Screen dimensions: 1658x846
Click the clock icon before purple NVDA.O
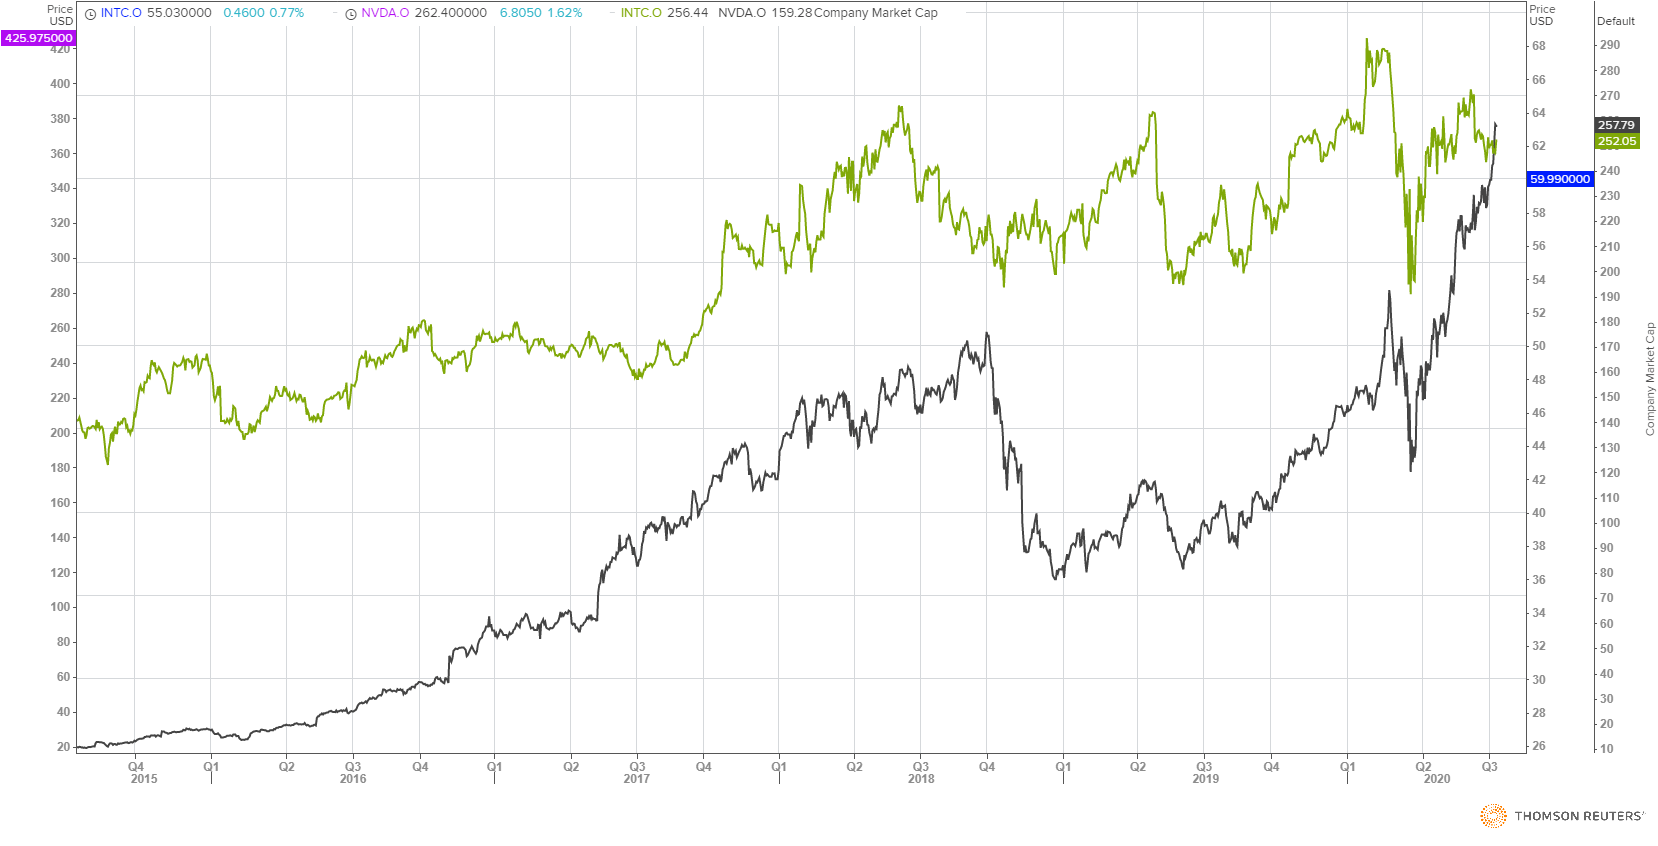[x=351, y=14]
